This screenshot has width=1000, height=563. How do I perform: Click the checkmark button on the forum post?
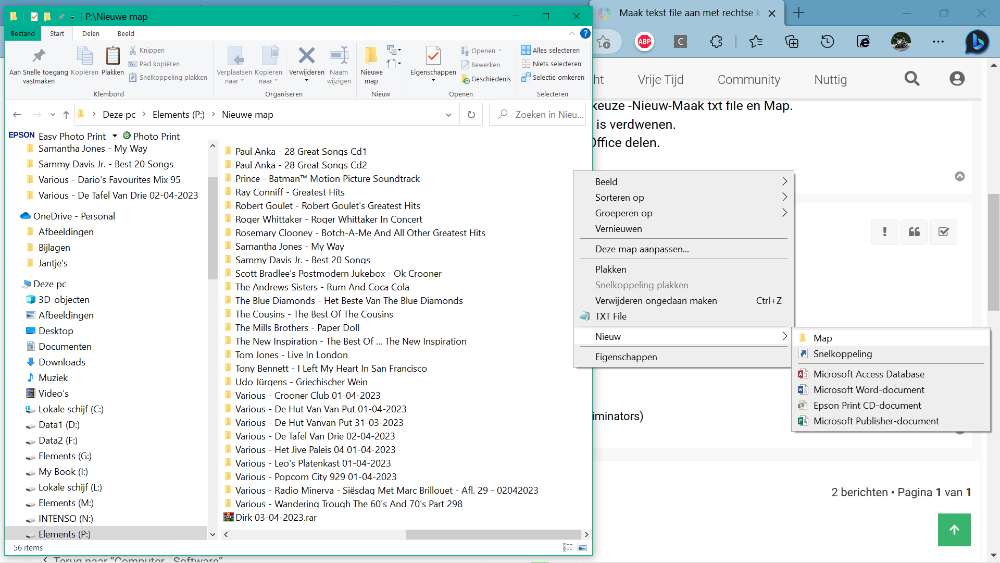(943, 232)
